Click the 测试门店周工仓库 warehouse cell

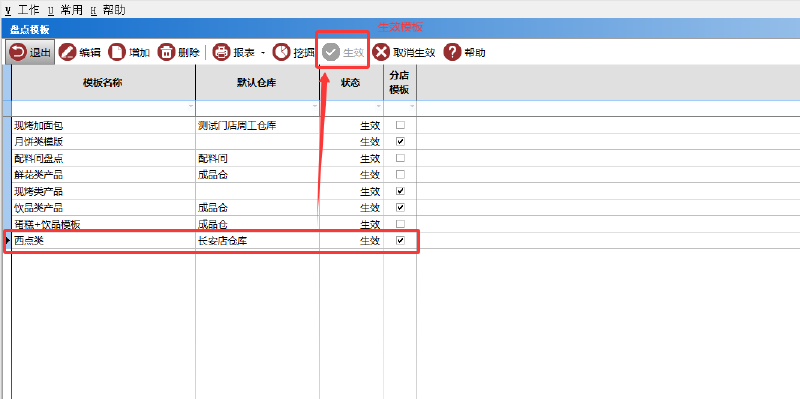(258, 125)
